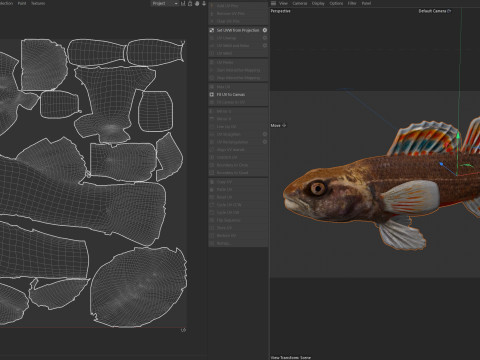The image size is (480, 360).
Task: Open UV Rectangularize options gear
Action: 265,142
